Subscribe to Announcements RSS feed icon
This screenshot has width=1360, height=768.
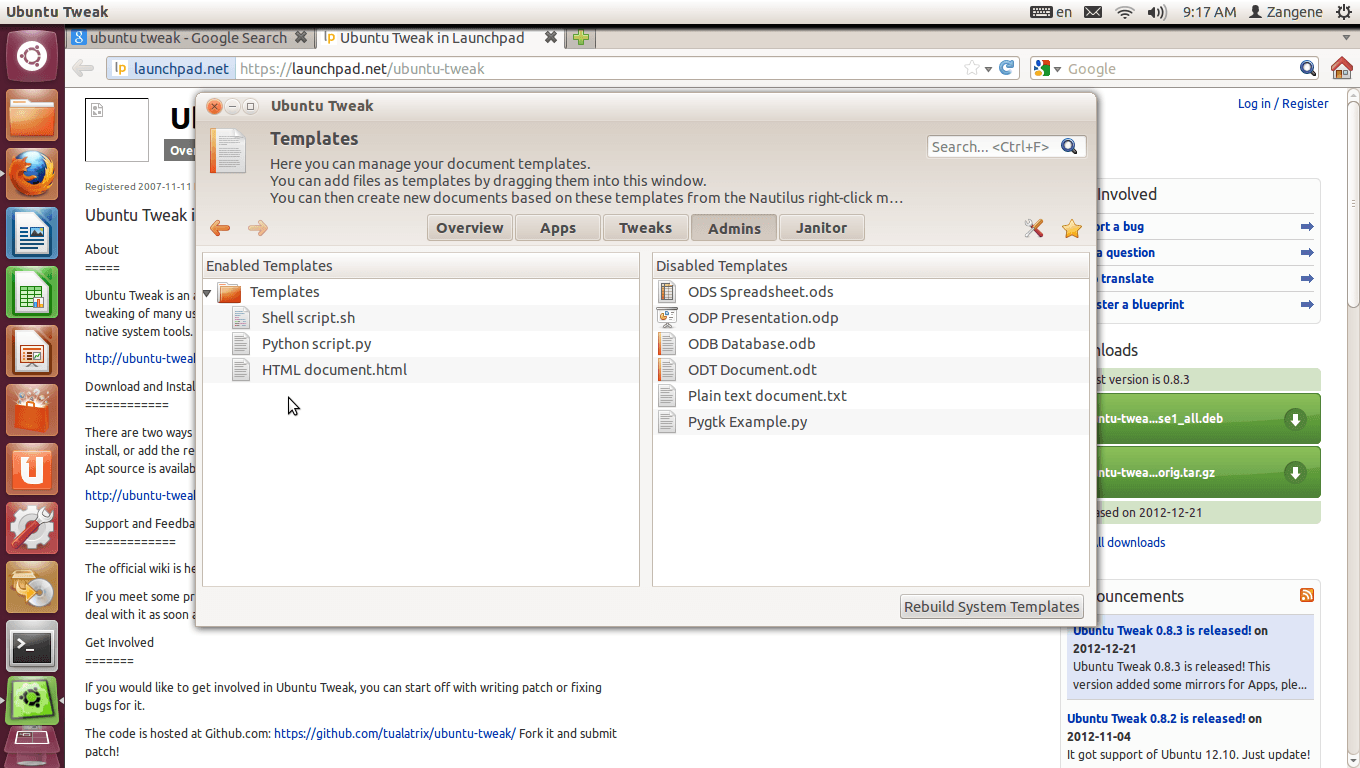click(x=1307, y=595)
